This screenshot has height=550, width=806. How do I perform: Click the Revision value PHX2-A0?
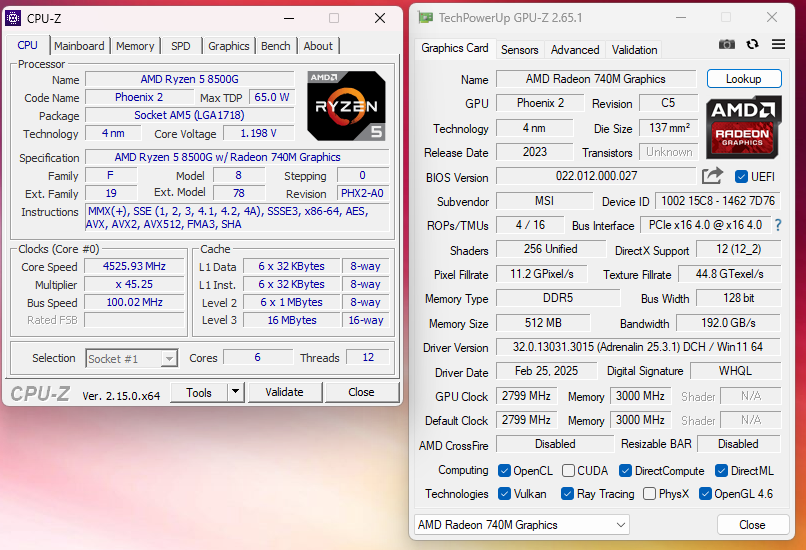point(363,193)
